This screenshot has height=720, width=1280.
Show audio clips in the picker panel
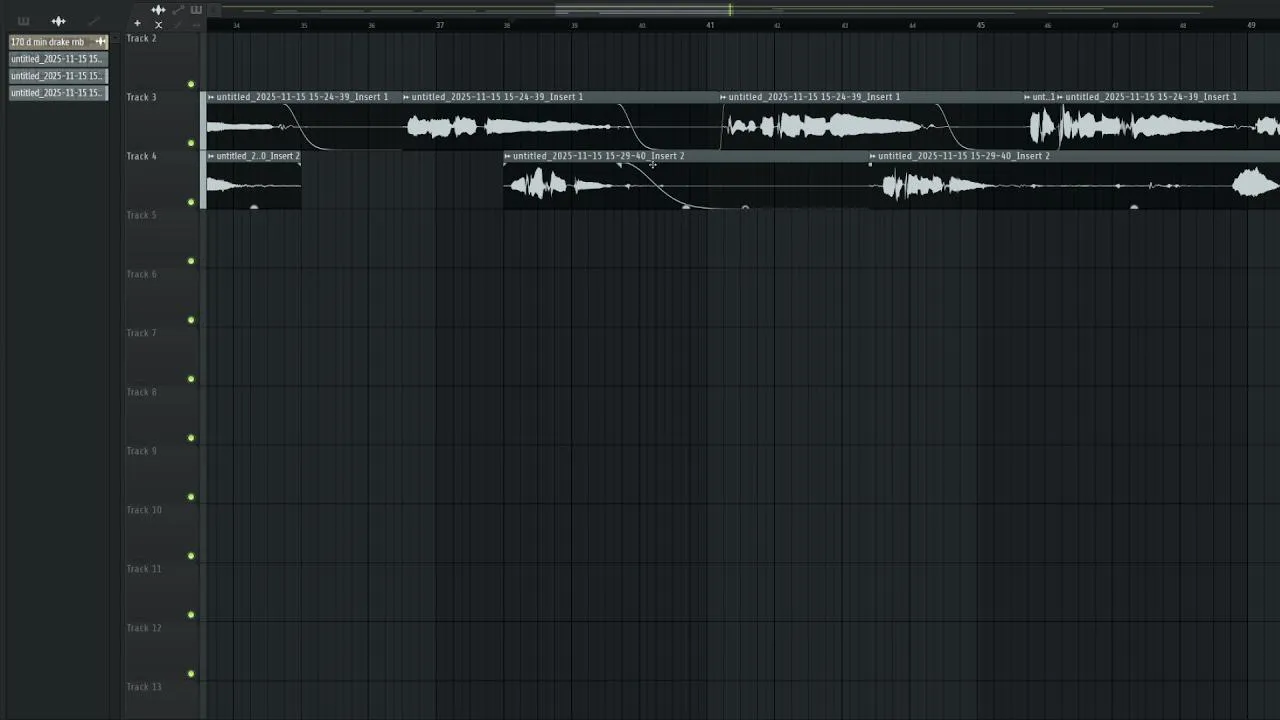[x=58, y=21]
